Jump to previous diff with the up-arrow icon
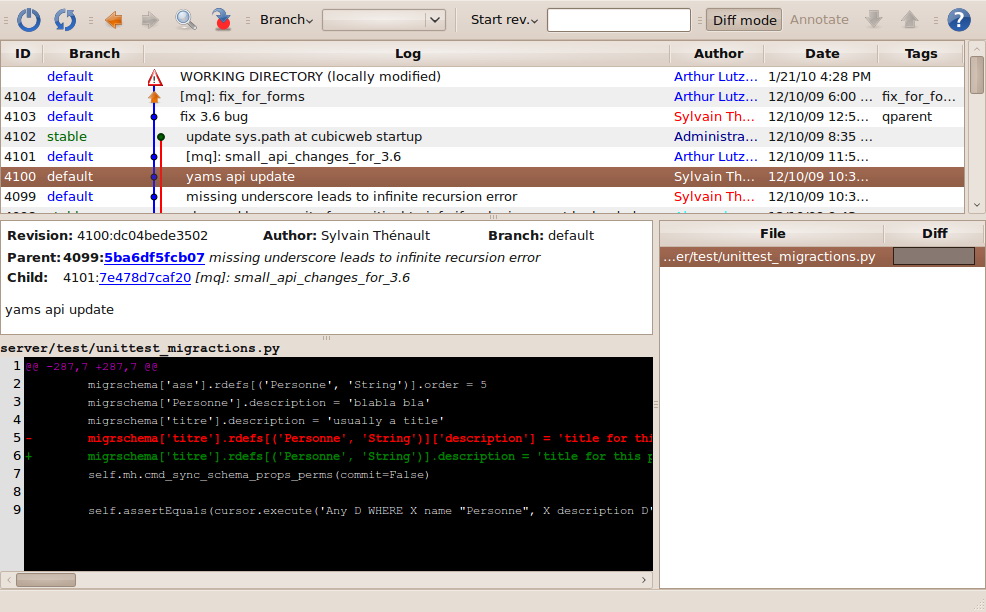This screenshot has height=612, width=986. pyautogui.click(x=909, y=19)
